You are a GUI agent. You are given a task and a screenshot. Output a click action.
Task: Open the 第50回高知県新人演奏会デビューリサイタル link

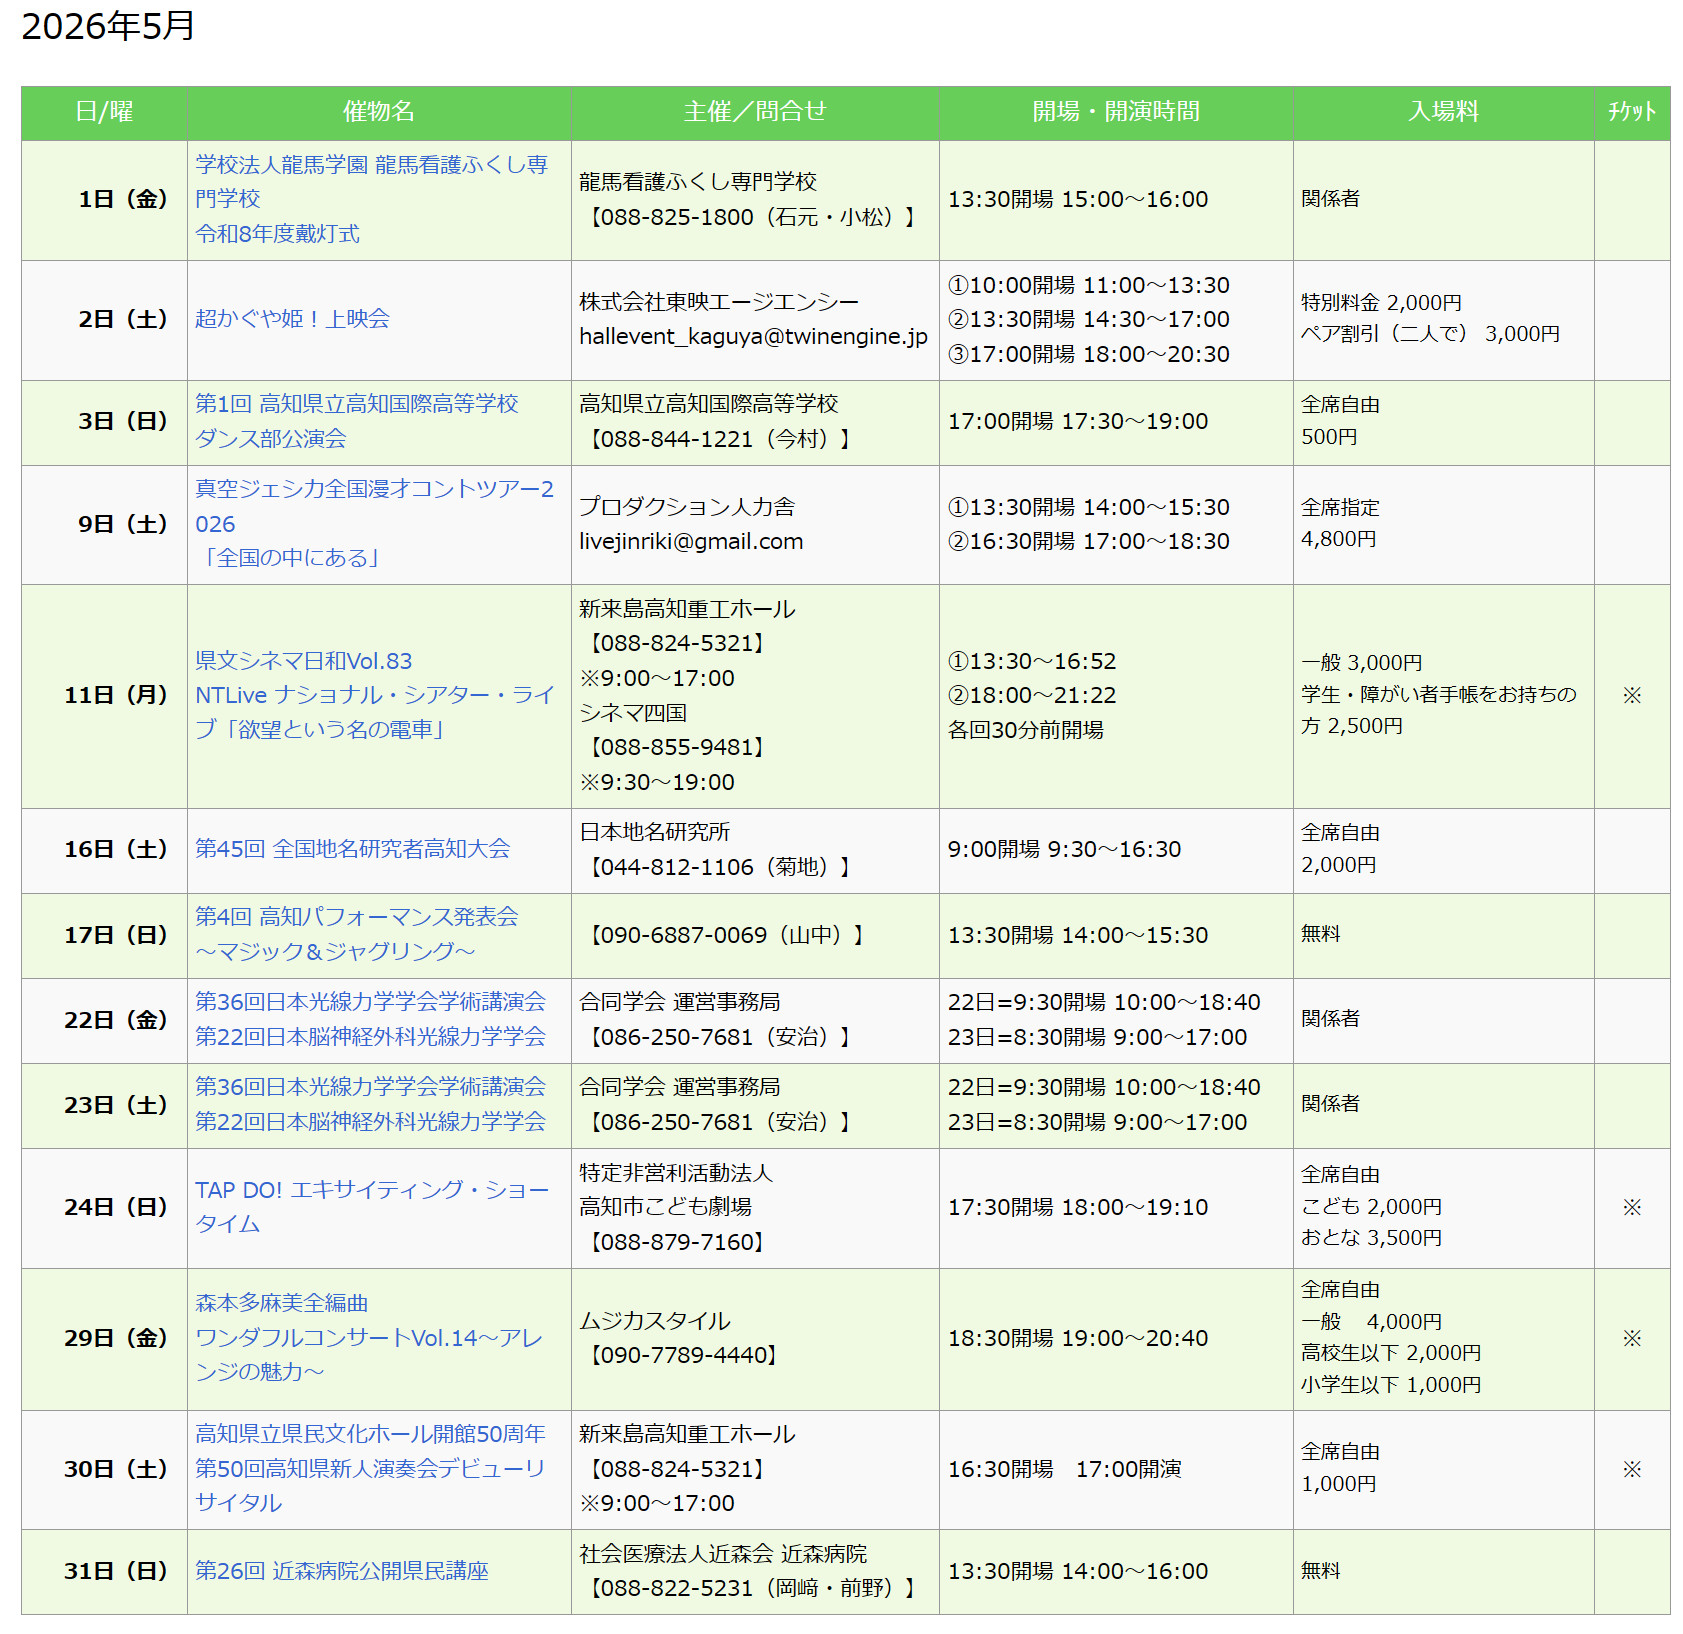click(370, 1468)
